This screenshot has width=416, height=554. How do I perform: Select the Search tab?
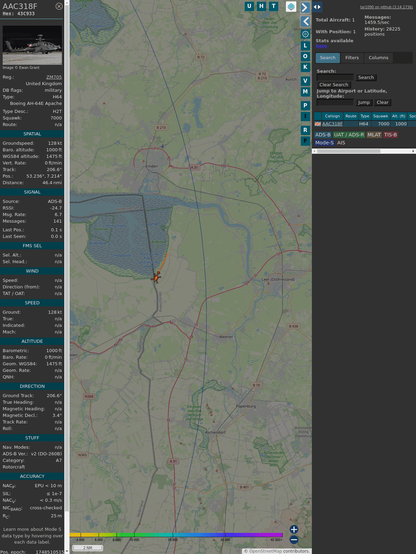pos(328,58)
